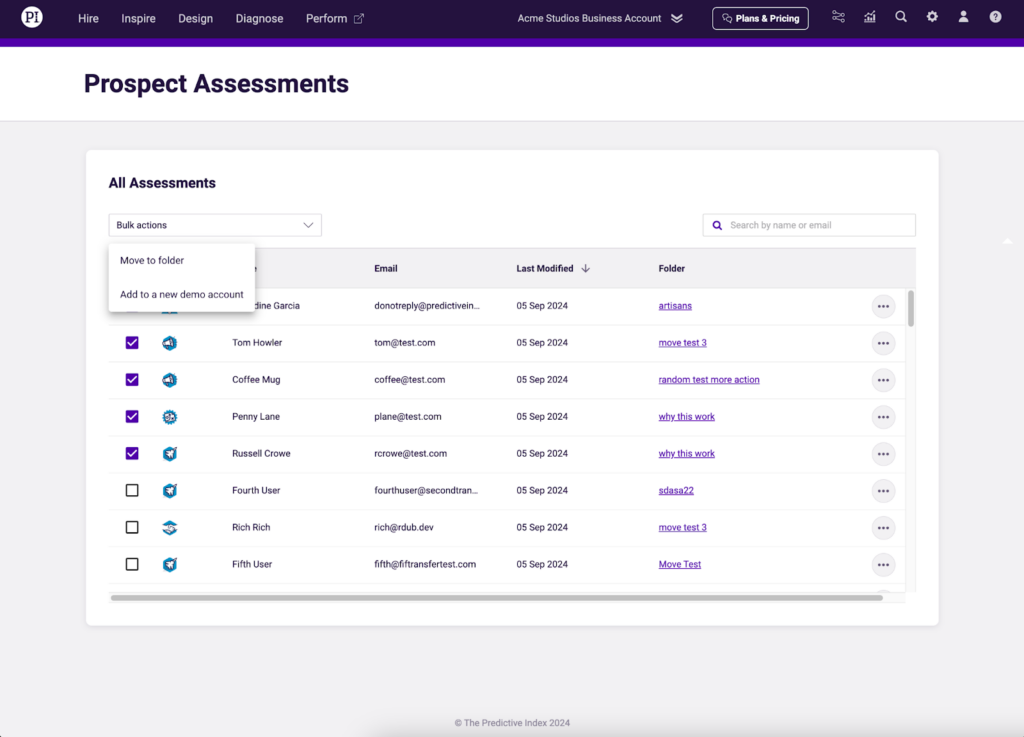Sort by Last Modified column arrow
Image resolution: width=1024 pixels, height=737 pixels.
[x=586, y=269]
